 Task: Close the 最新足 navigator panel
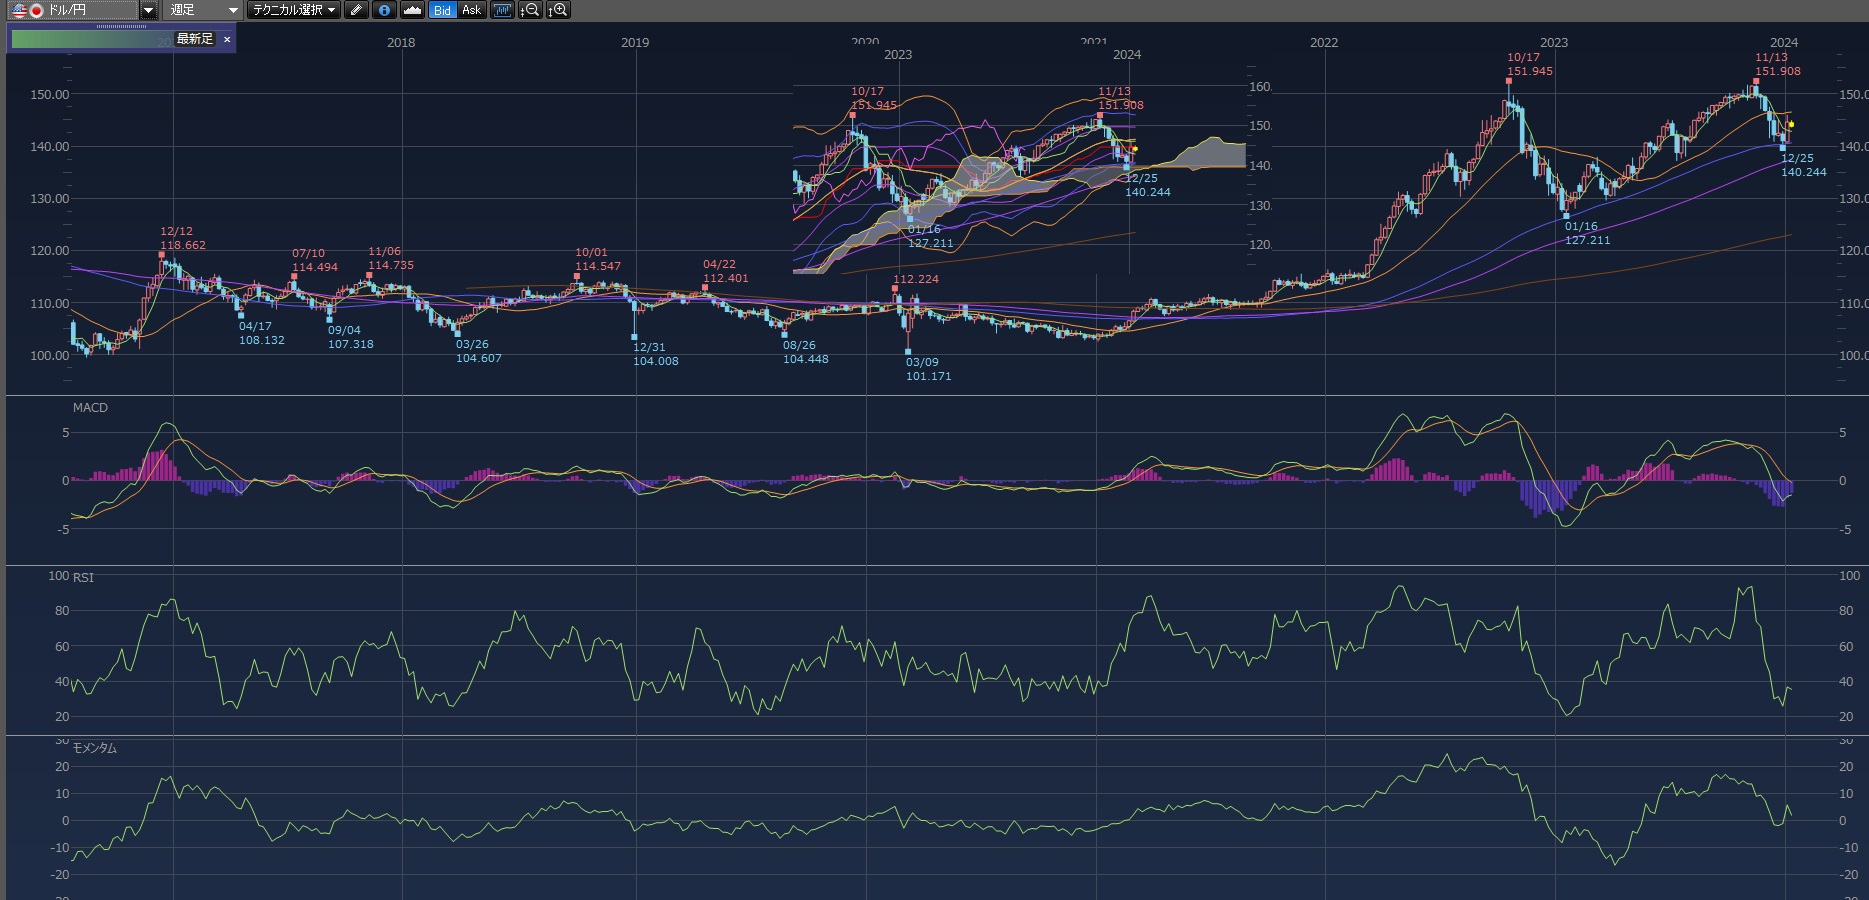(x=227, y=39)
